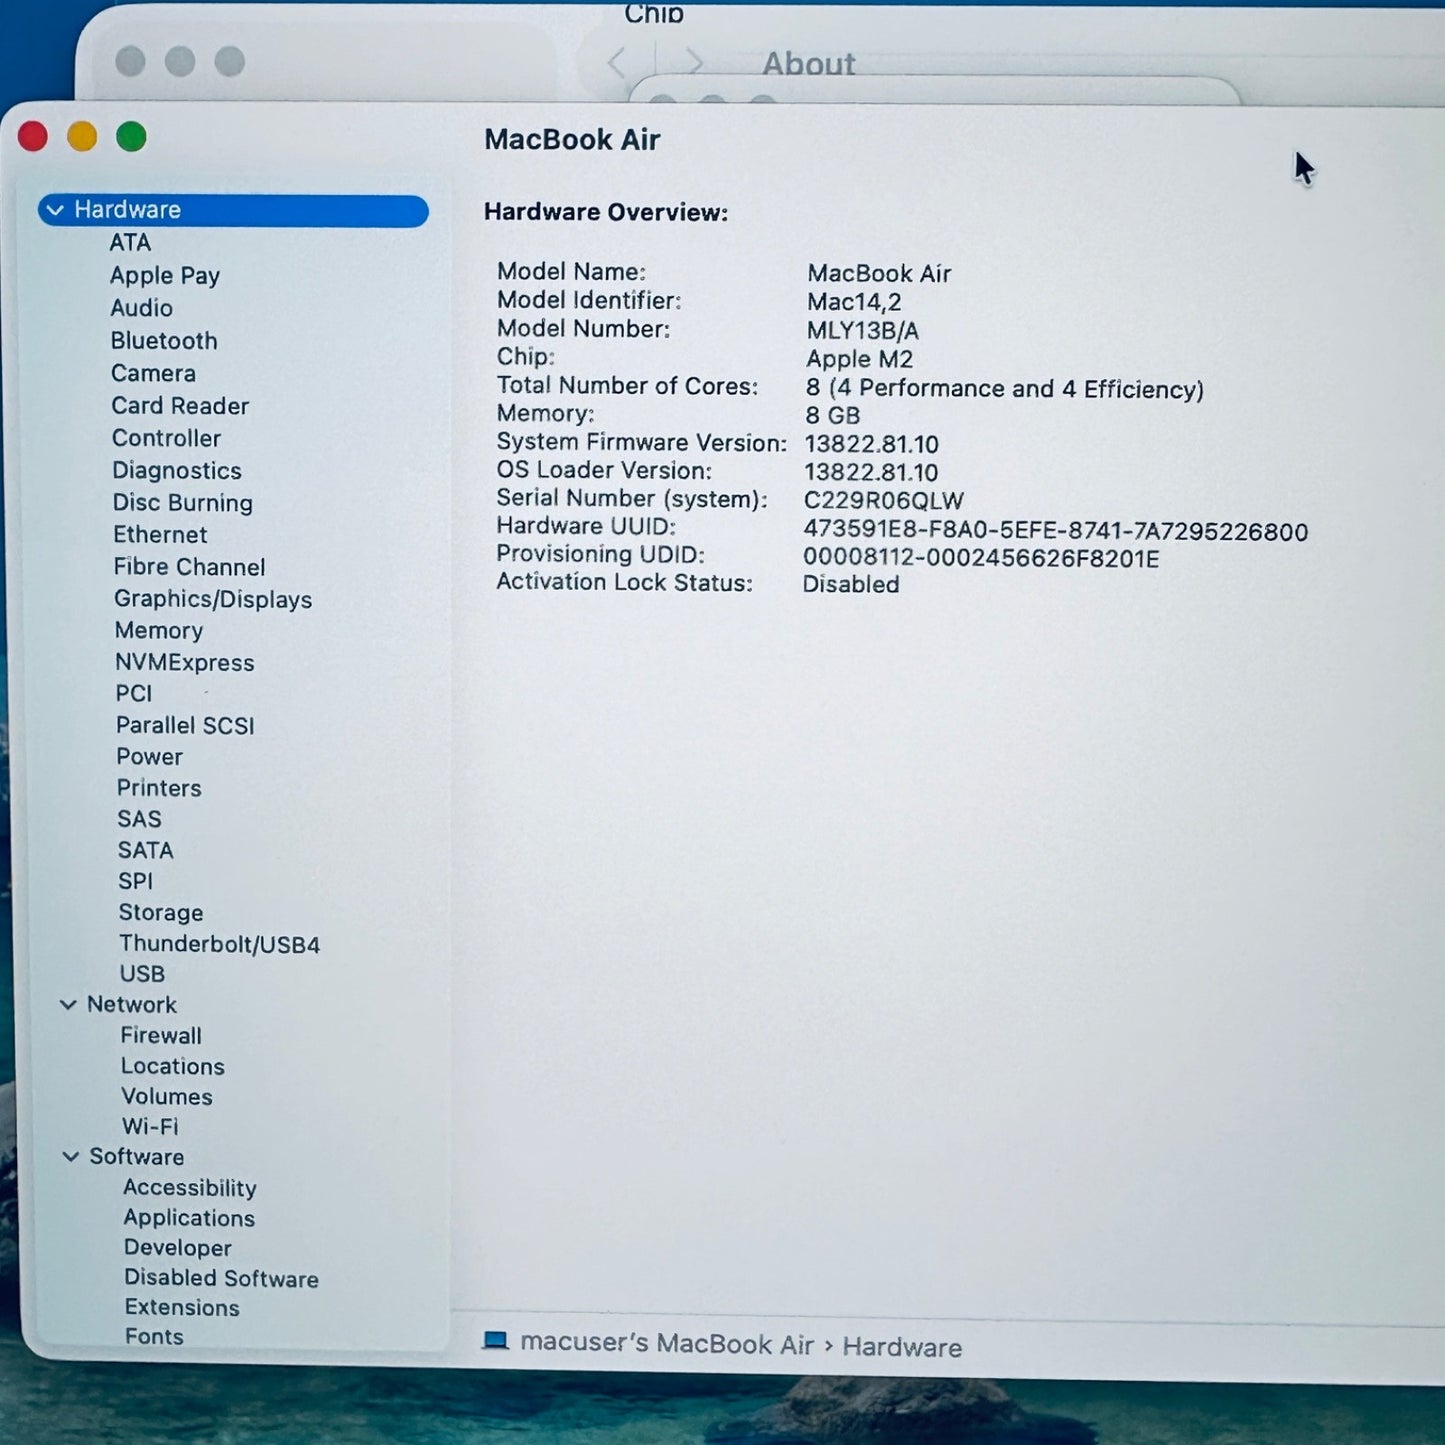Image resolution: width=1445 pixels, height=1445 pixels.
Task: Open the Fonts report under Software
Action: 154,1336
